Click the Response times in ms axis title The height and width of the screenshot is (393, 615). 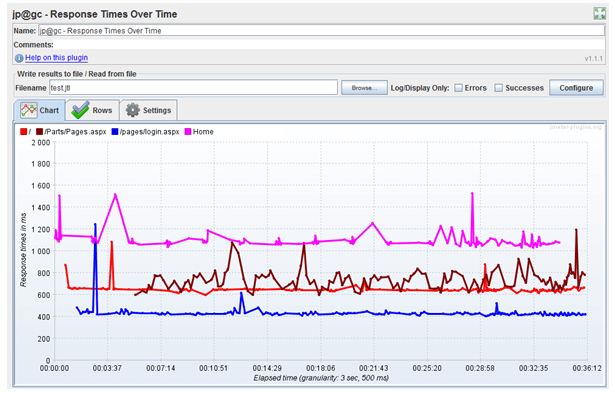tap(23, 250)
